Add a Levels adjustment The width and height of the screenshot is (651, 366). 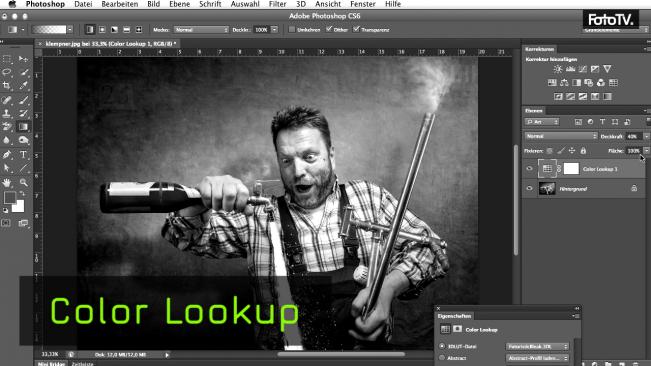coord(570,69)
